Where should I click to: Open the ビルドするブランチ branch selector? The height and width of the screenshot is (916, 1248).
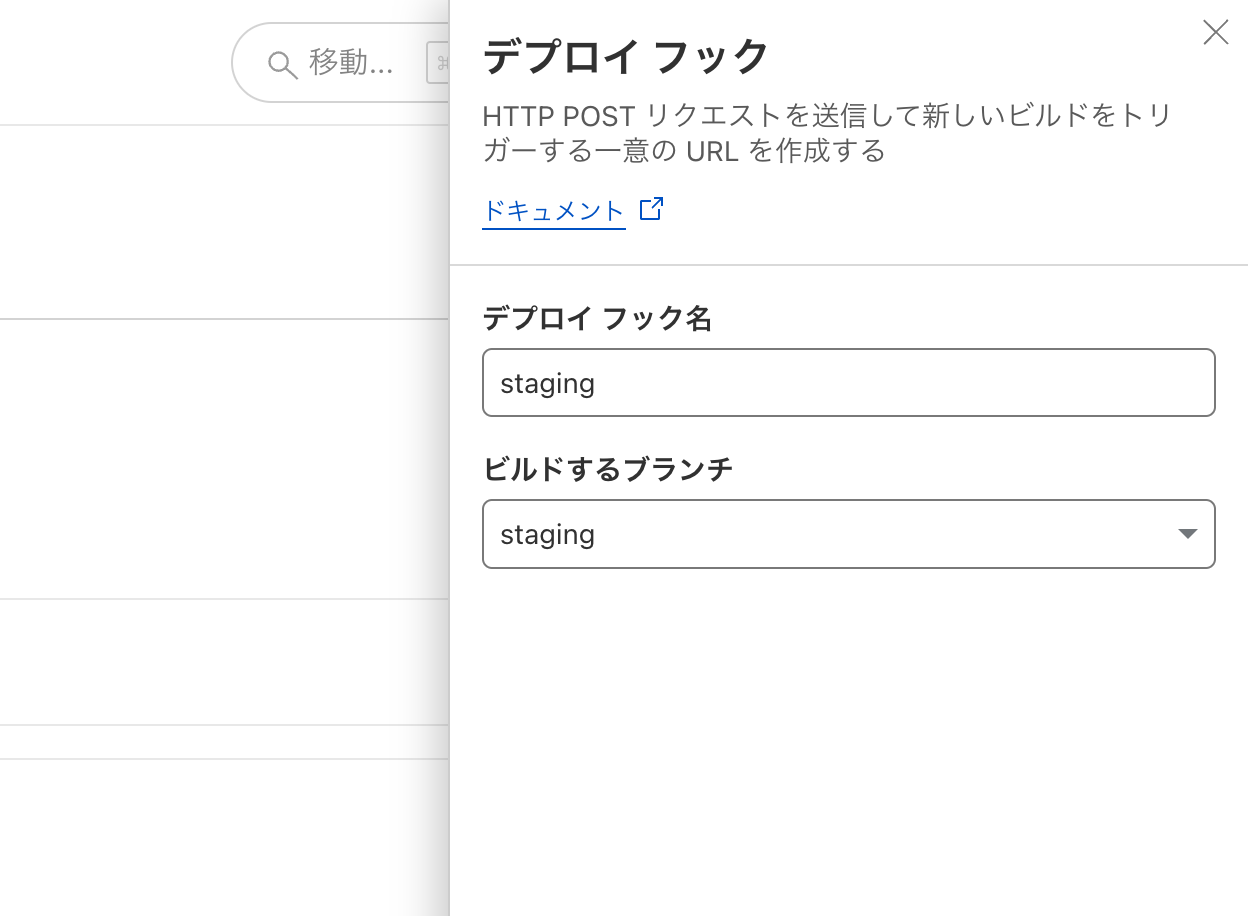pos(849,534)
